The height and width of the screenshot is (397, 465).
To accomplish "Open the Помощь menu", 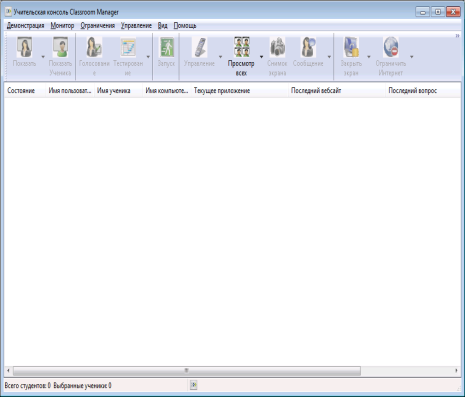I will [x=185, y=25].
